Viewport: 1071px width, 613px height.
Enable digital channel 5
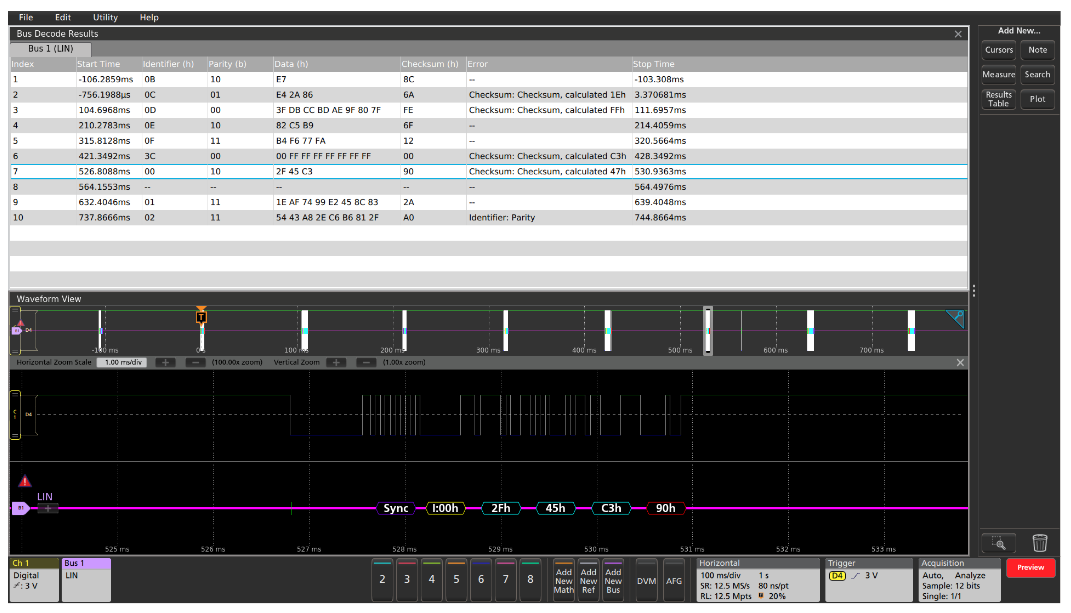[x=456, y=578]
